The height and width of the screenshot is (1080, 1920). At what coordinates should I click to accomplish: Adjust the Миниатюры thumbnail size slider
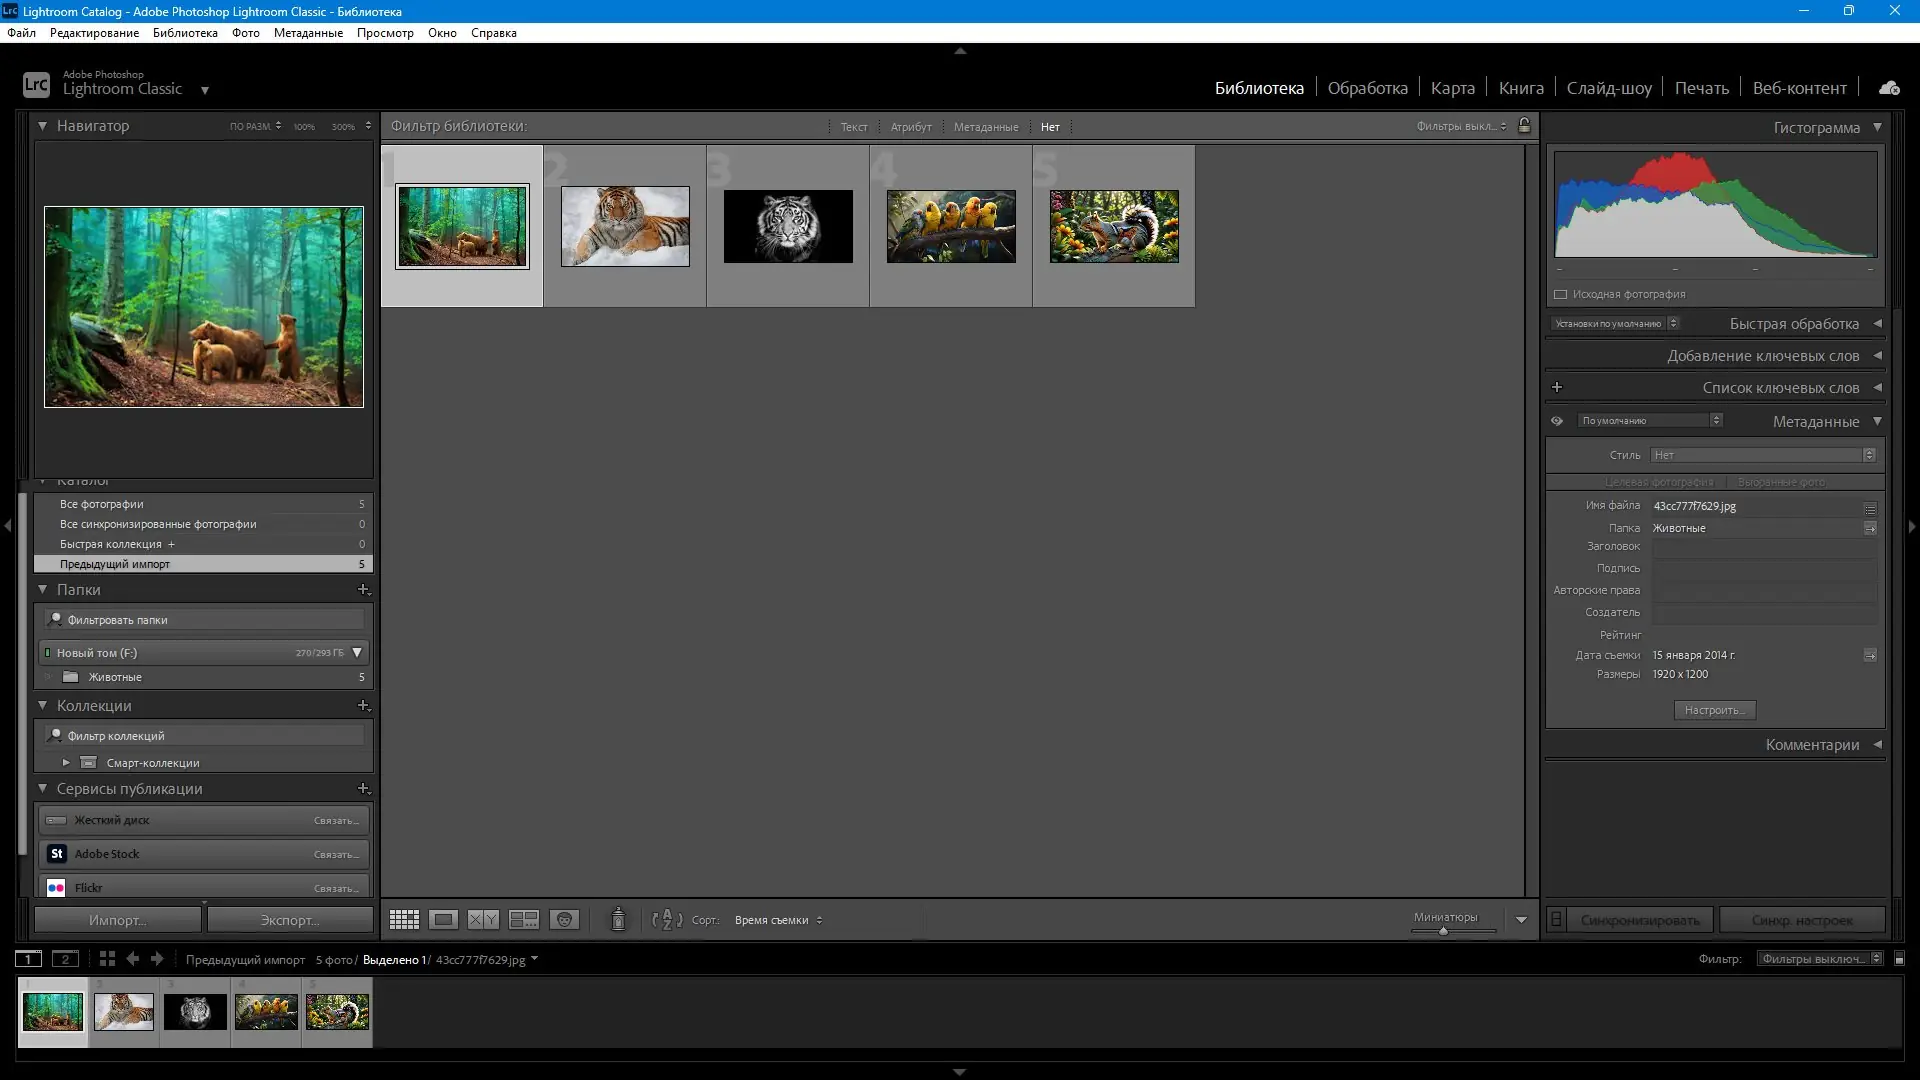(1443, 931)
